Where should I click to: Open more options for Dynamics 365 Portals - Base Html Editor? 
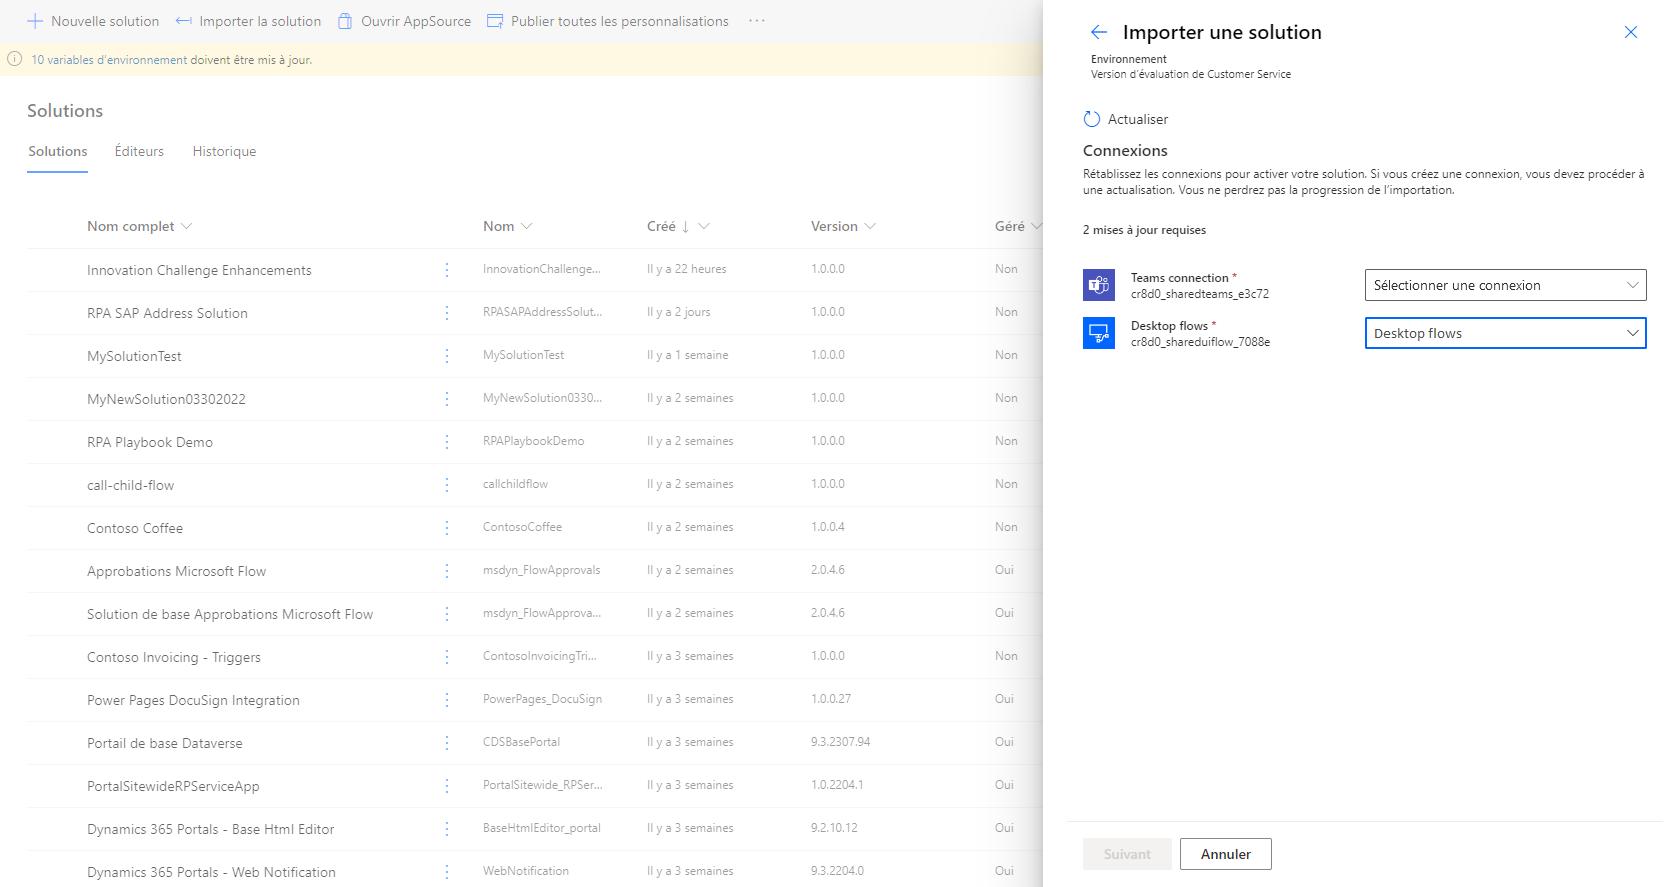[447, 829]
